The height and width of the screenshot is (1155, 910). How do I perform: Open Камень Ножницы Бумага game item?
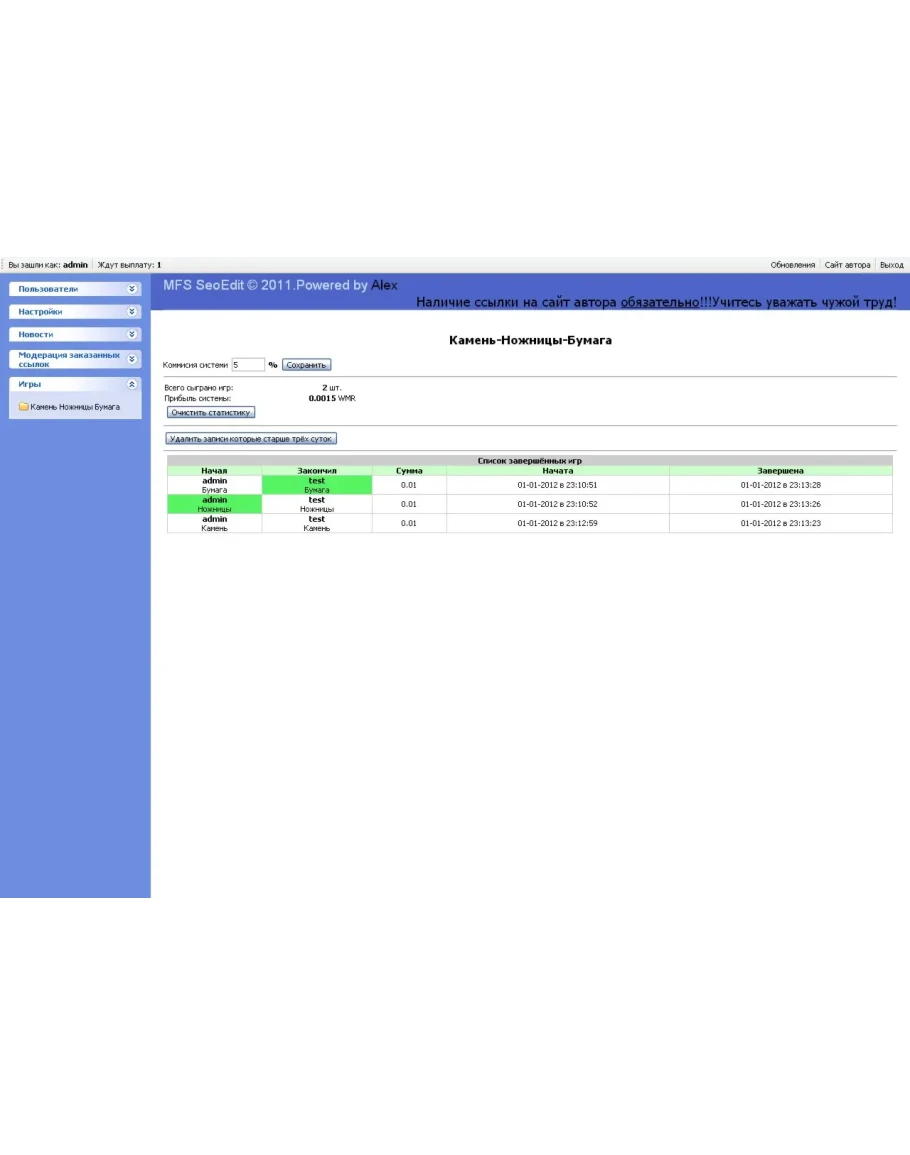tap(75, 407)
